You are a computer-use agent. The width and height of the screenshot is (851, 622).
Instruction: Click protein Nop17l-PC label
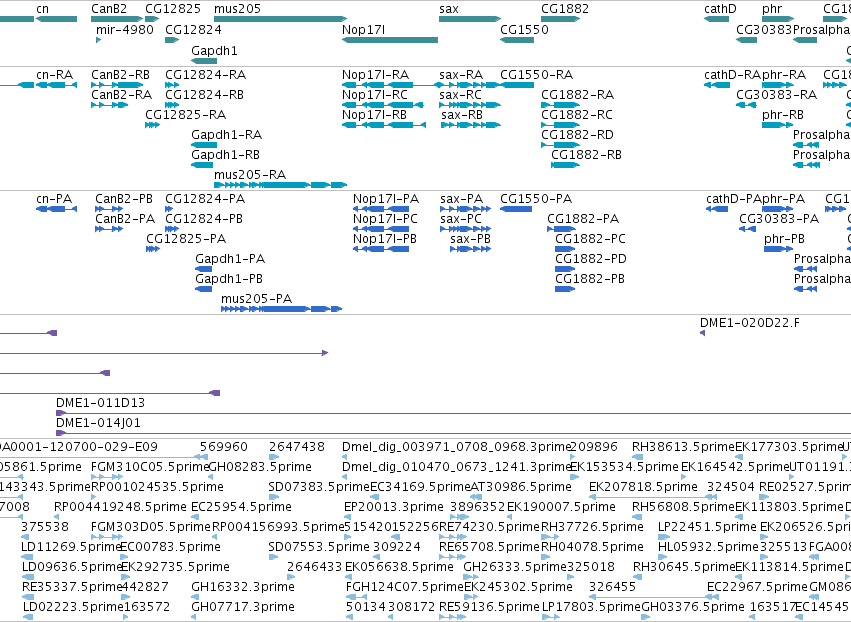tap(385, 218)
